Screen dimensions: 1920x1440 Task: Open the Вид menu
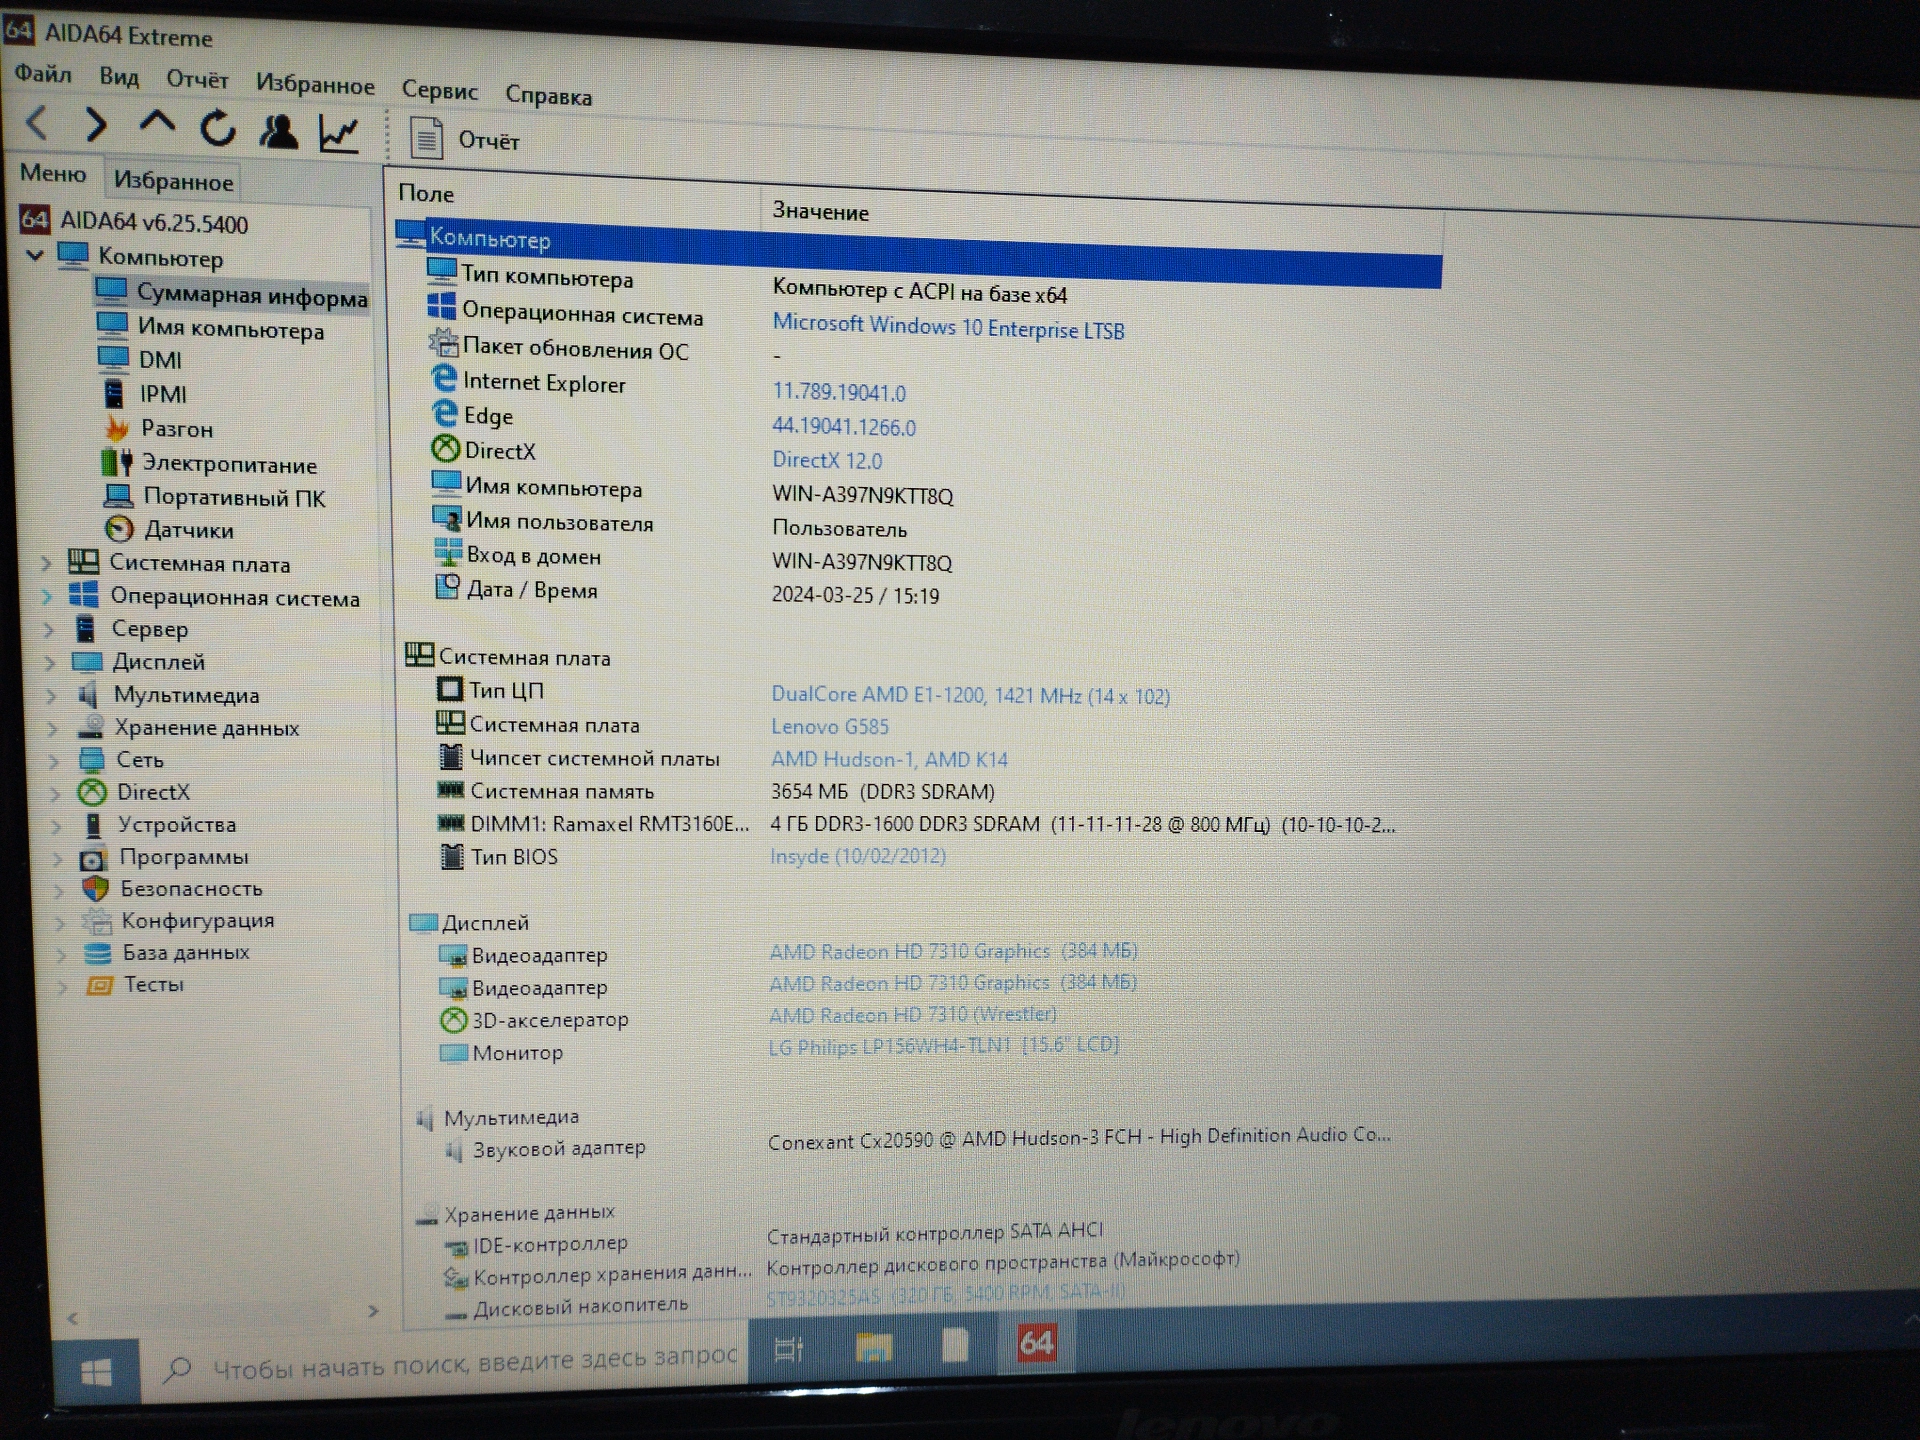pyautogui.click(x=119, y=77)
